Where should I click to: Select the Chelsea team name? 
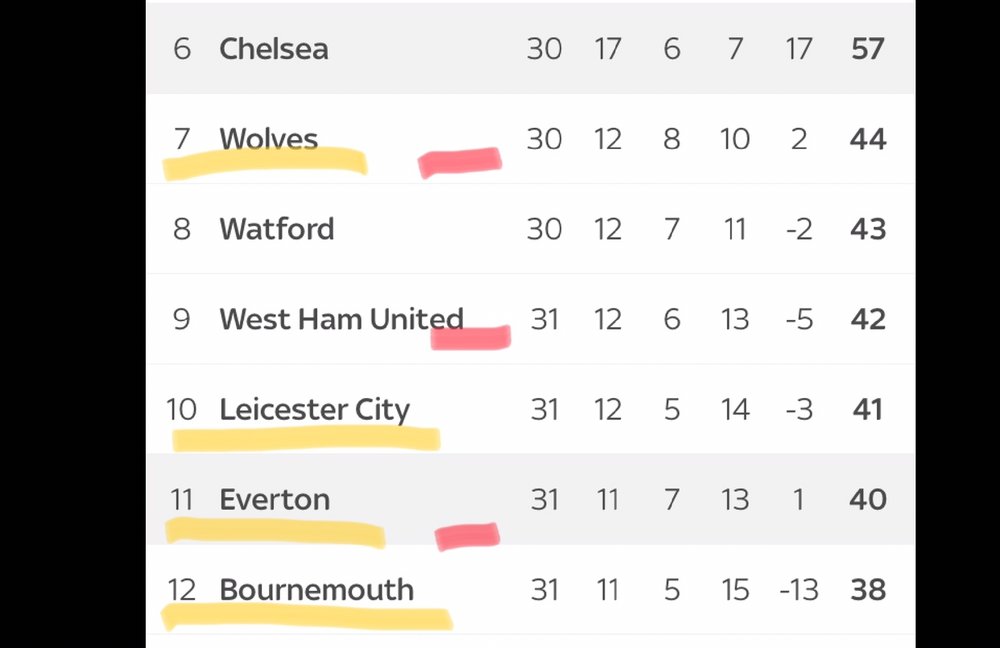click(274, 49)
